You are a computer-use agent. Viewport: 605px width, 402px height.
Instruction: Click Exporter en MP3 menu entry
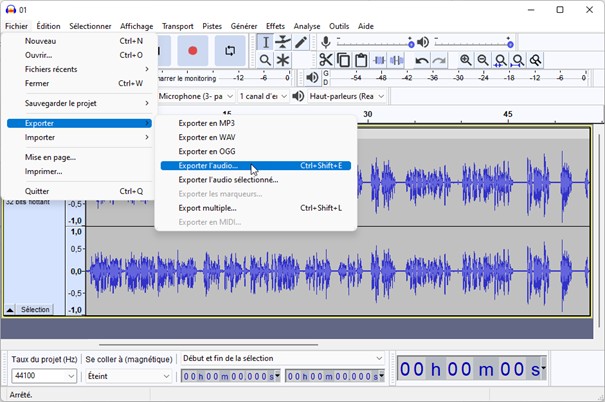point(206,123)
